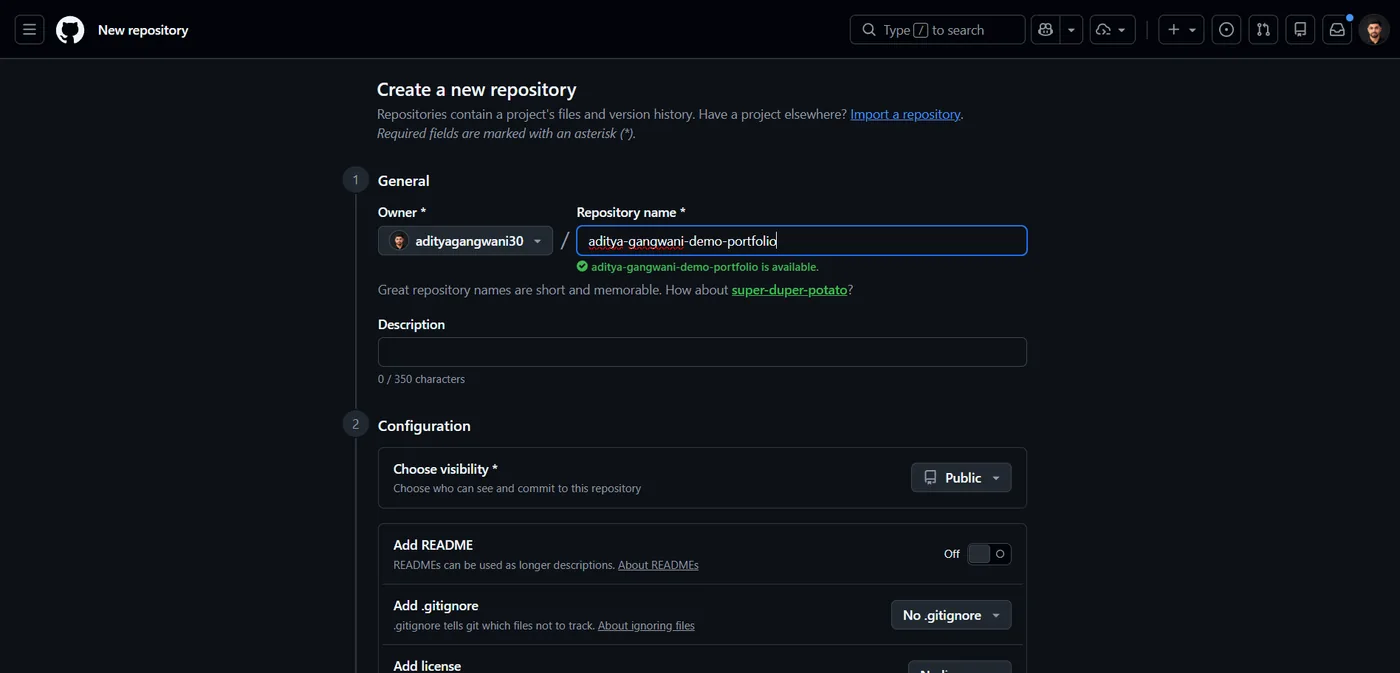
Task: Go to GitHub home via Octocat logo
Action: click(x=70, y=30)
